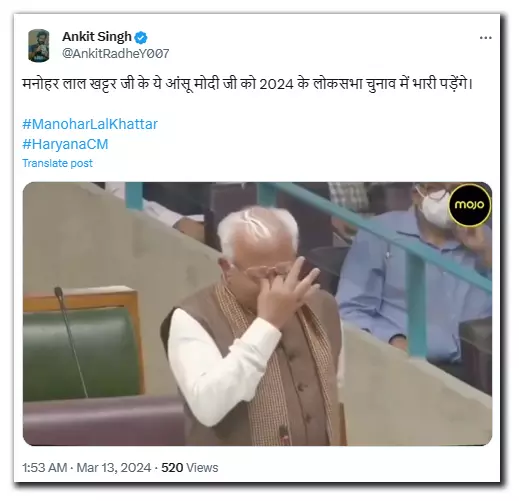Click the word लोकसभा in the tweet
This screenshot has width=519, height=501.
point(337,84)
